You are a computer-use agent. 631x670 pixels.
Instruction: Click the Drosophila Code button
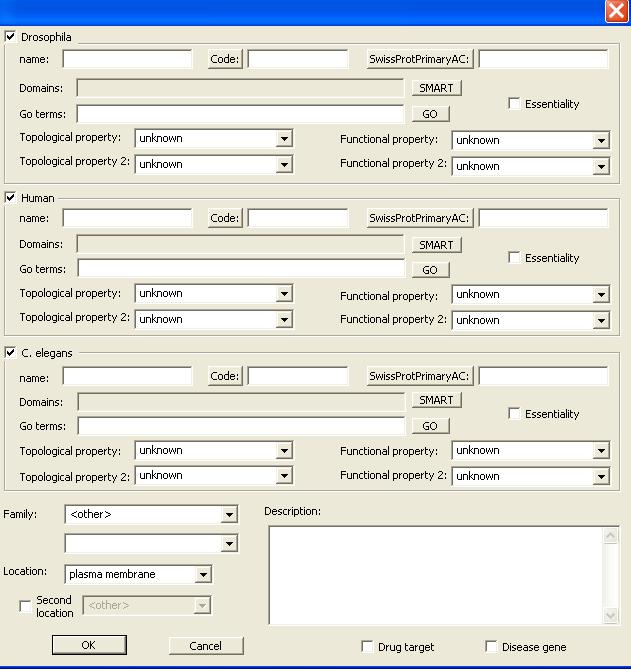tap(225, 59)
